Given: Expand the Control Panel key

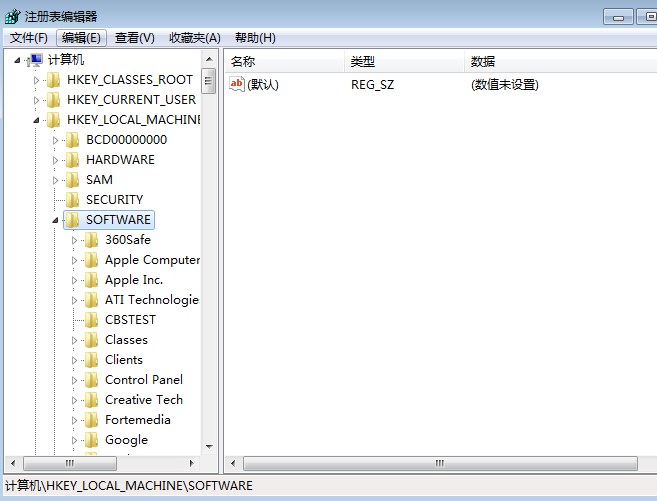Looking at the screenshot, I should (x=75, y=380).
